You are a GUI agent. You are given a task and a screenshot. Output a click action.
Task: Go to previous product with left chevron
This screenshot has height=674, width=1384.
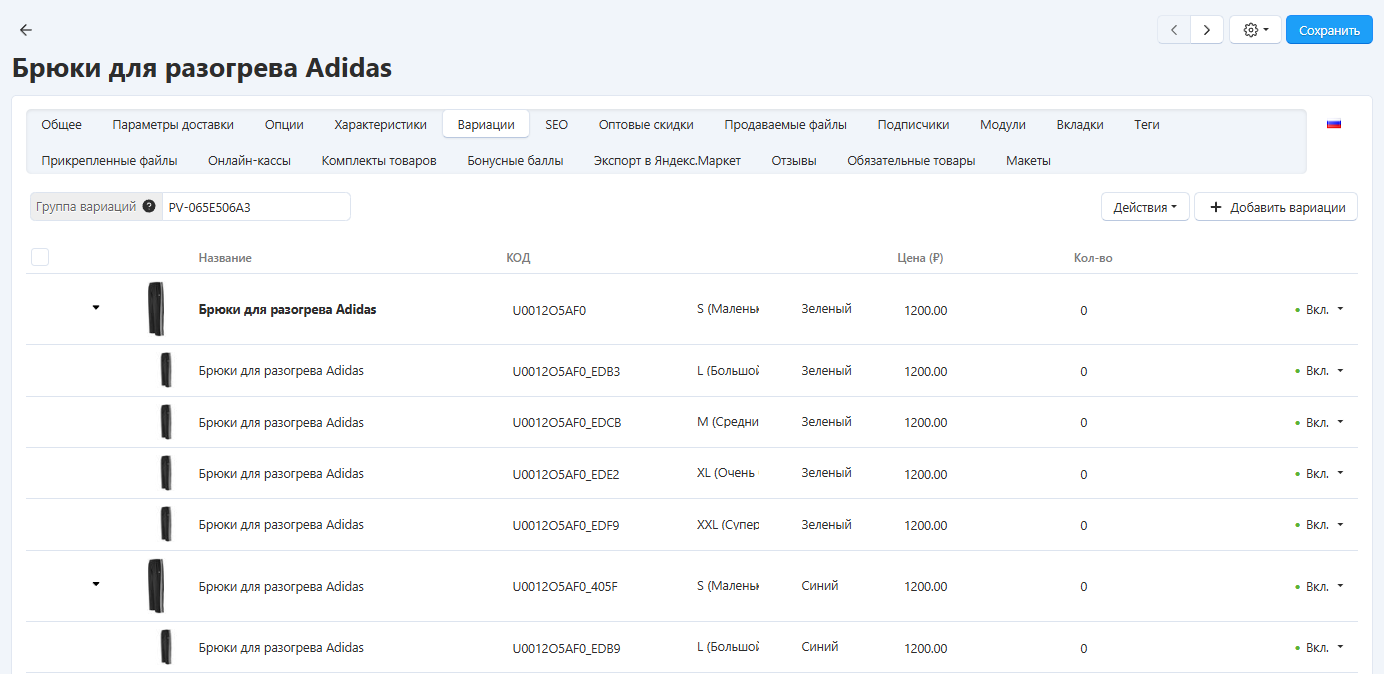coord(1174,30)
